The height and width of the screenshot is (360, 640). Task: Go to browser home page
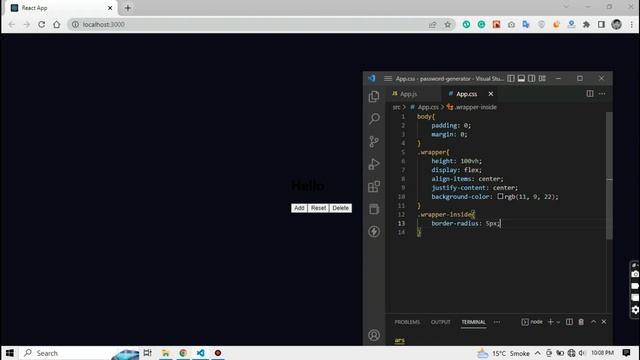(56, 24)
